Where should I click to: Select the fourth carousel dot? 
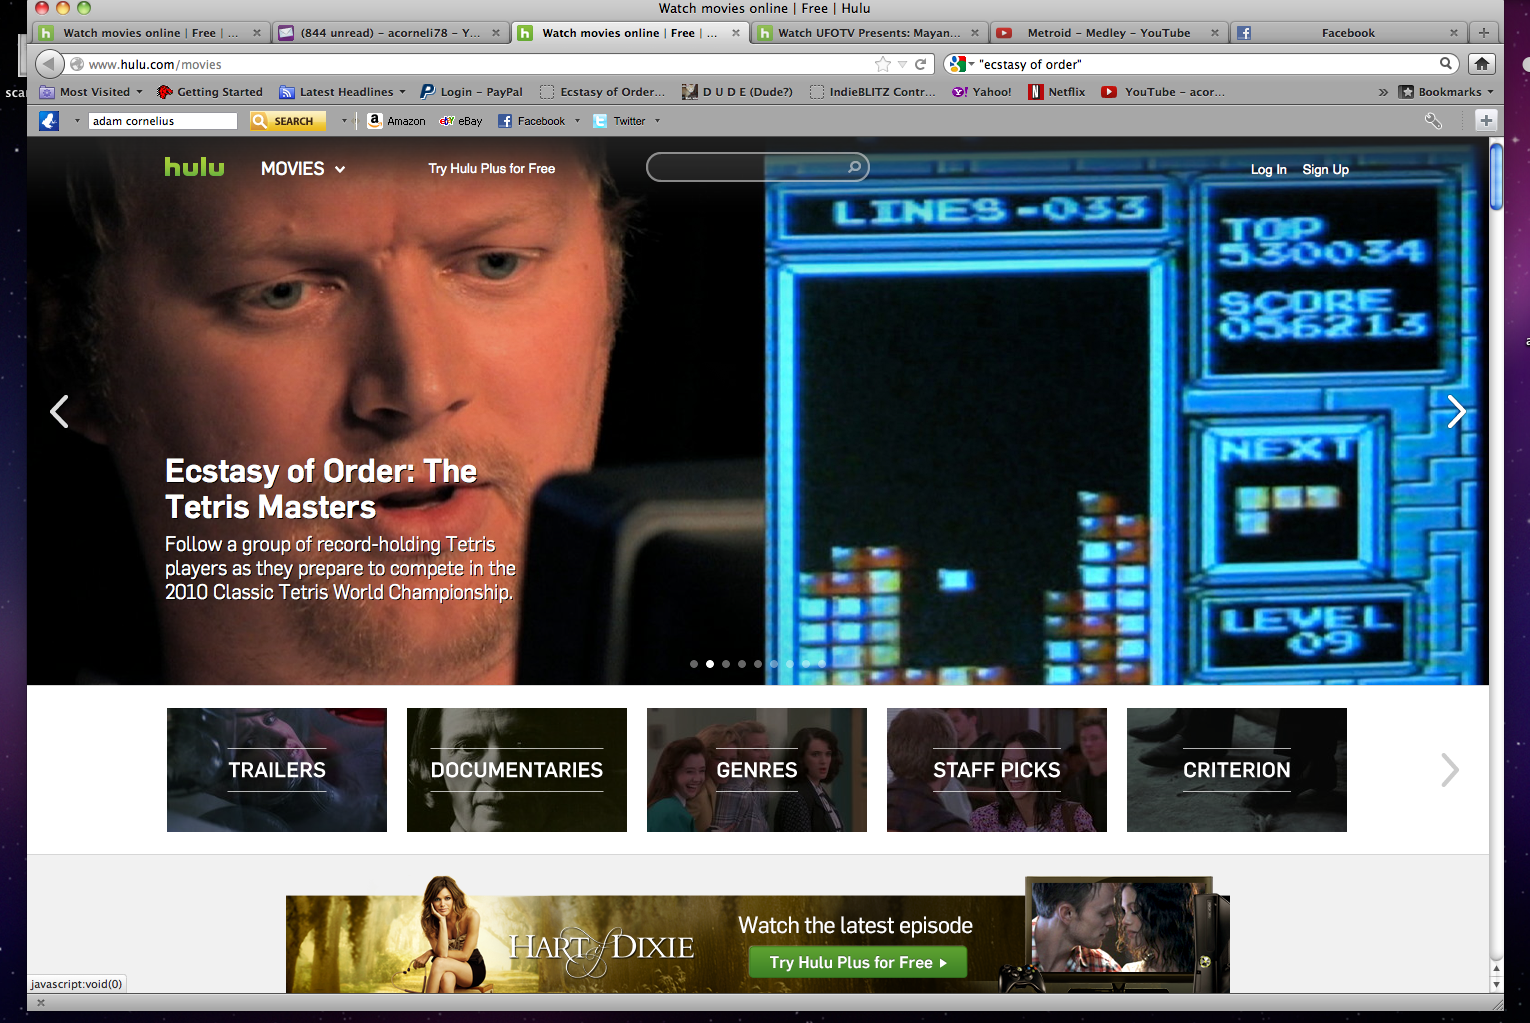(x=742, y=664)
